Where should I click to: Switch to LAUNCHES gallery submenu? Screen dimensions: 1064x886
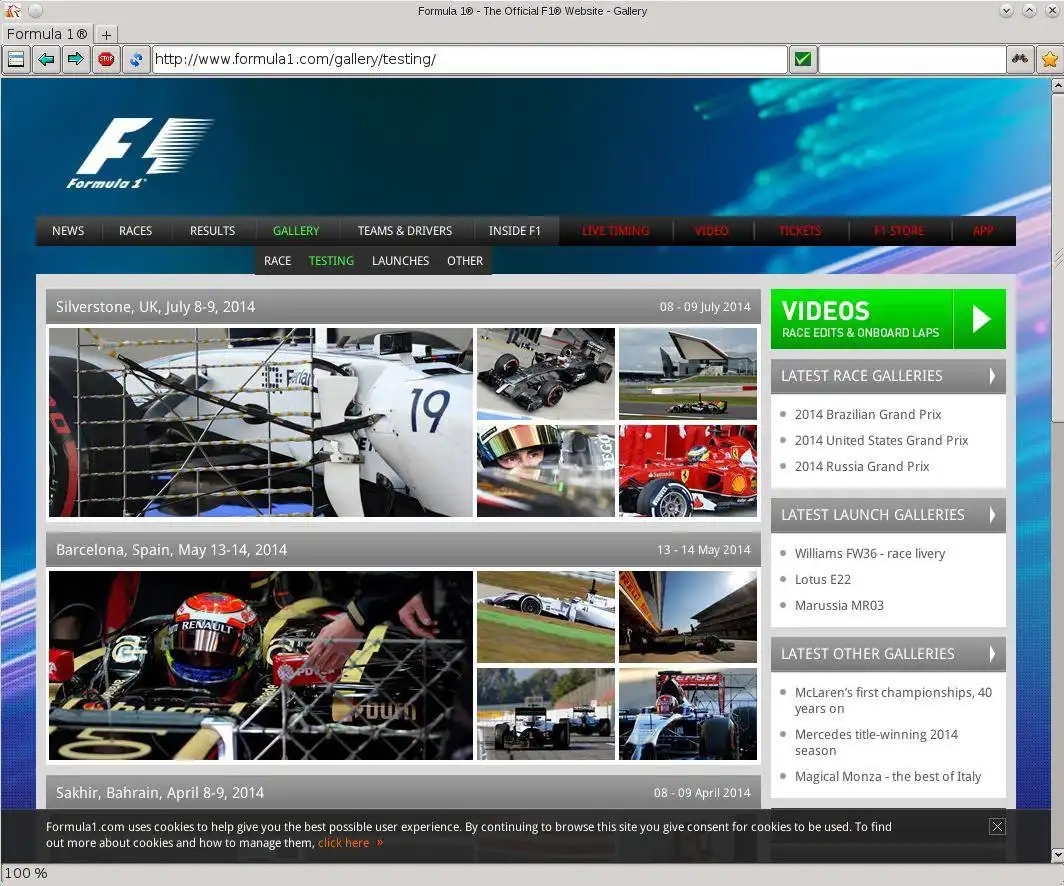click(400, 261)
